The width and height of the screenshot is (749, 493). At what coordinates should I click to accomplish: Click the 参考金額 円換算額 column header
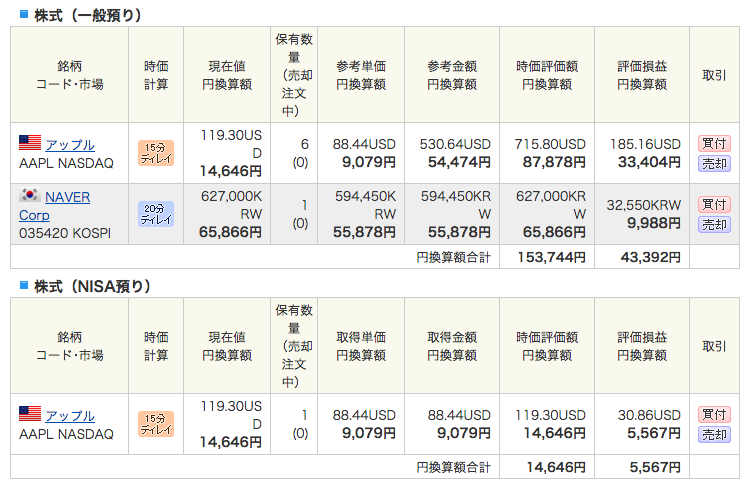point(452,75)
